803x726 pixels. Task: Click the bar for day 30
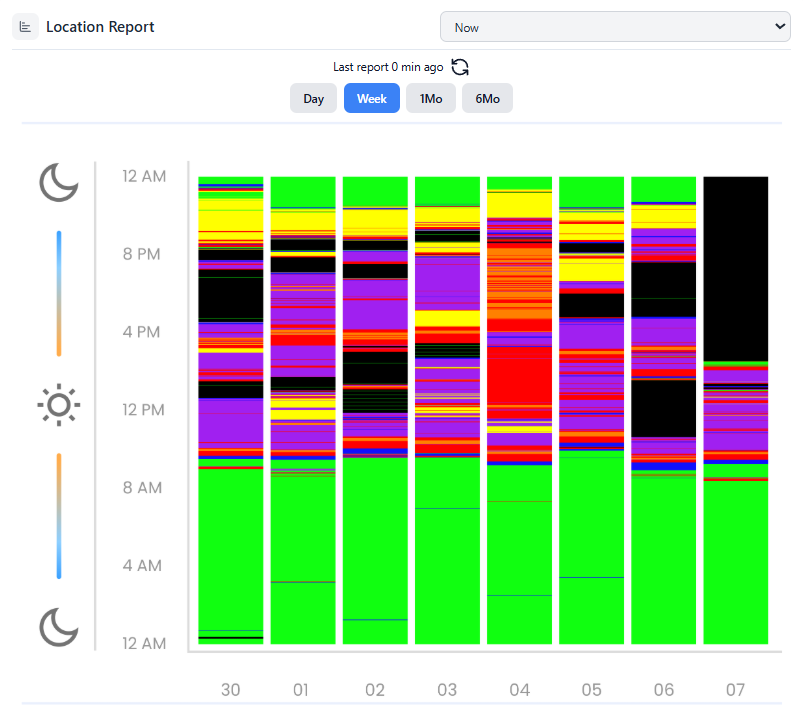coord(231,410)
